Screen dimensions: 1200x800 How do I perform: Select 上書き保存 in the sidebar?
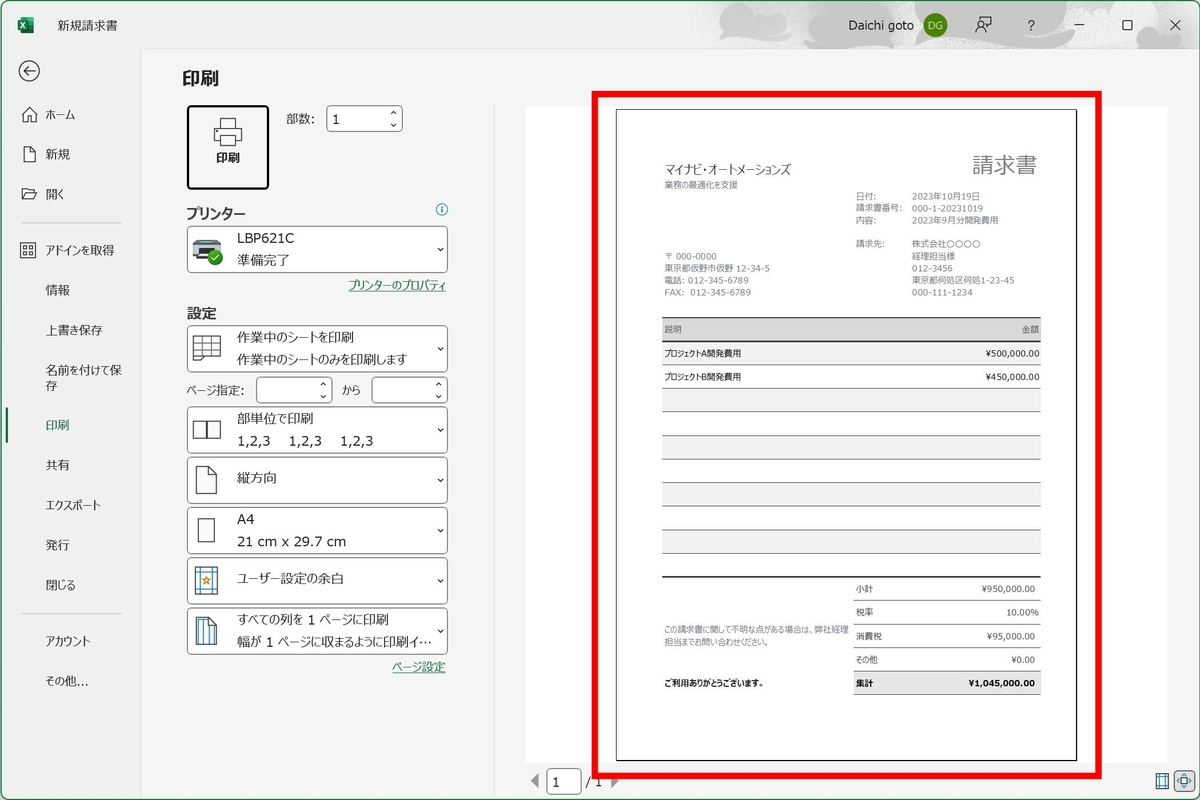point(74,330)
